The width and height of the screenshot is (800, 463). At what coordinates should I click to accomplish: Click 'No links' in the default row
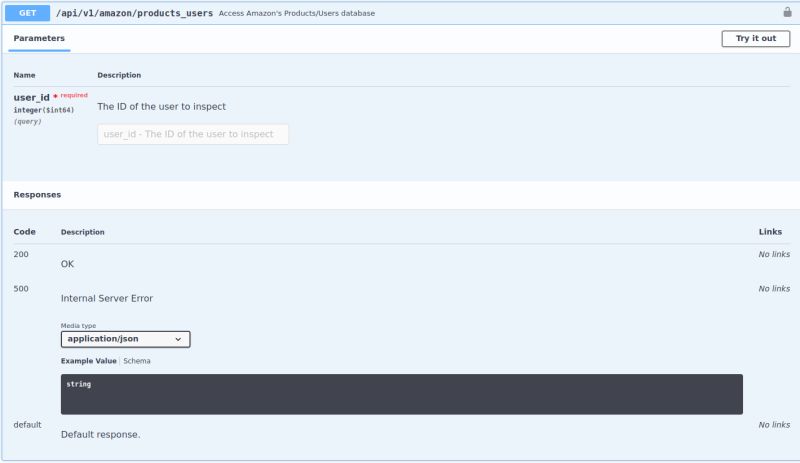click(x=774, y=425)
